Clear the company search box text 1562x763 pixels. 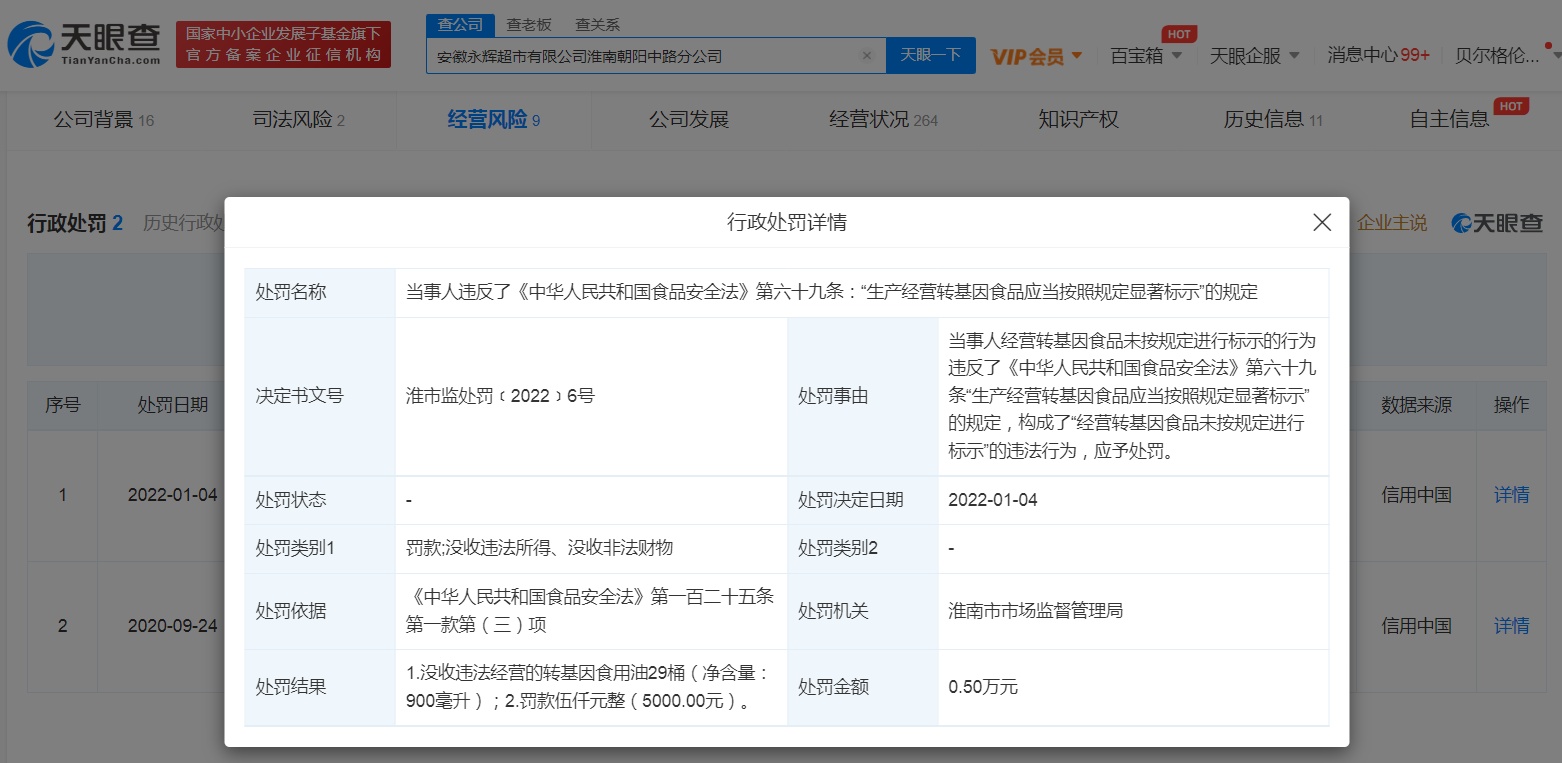point(867,56)
